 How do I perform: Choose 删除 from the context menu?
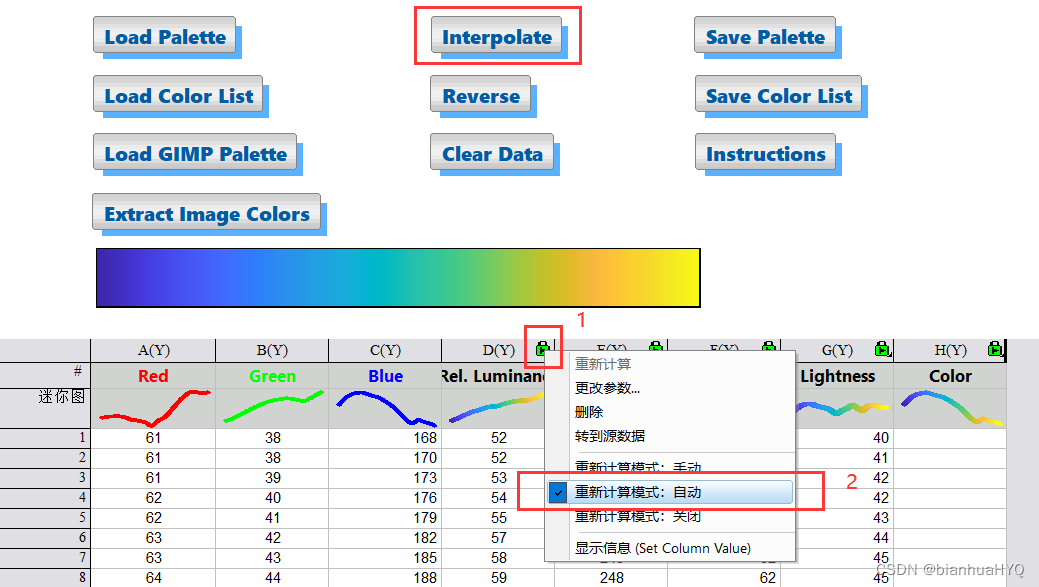coord(589,412)
